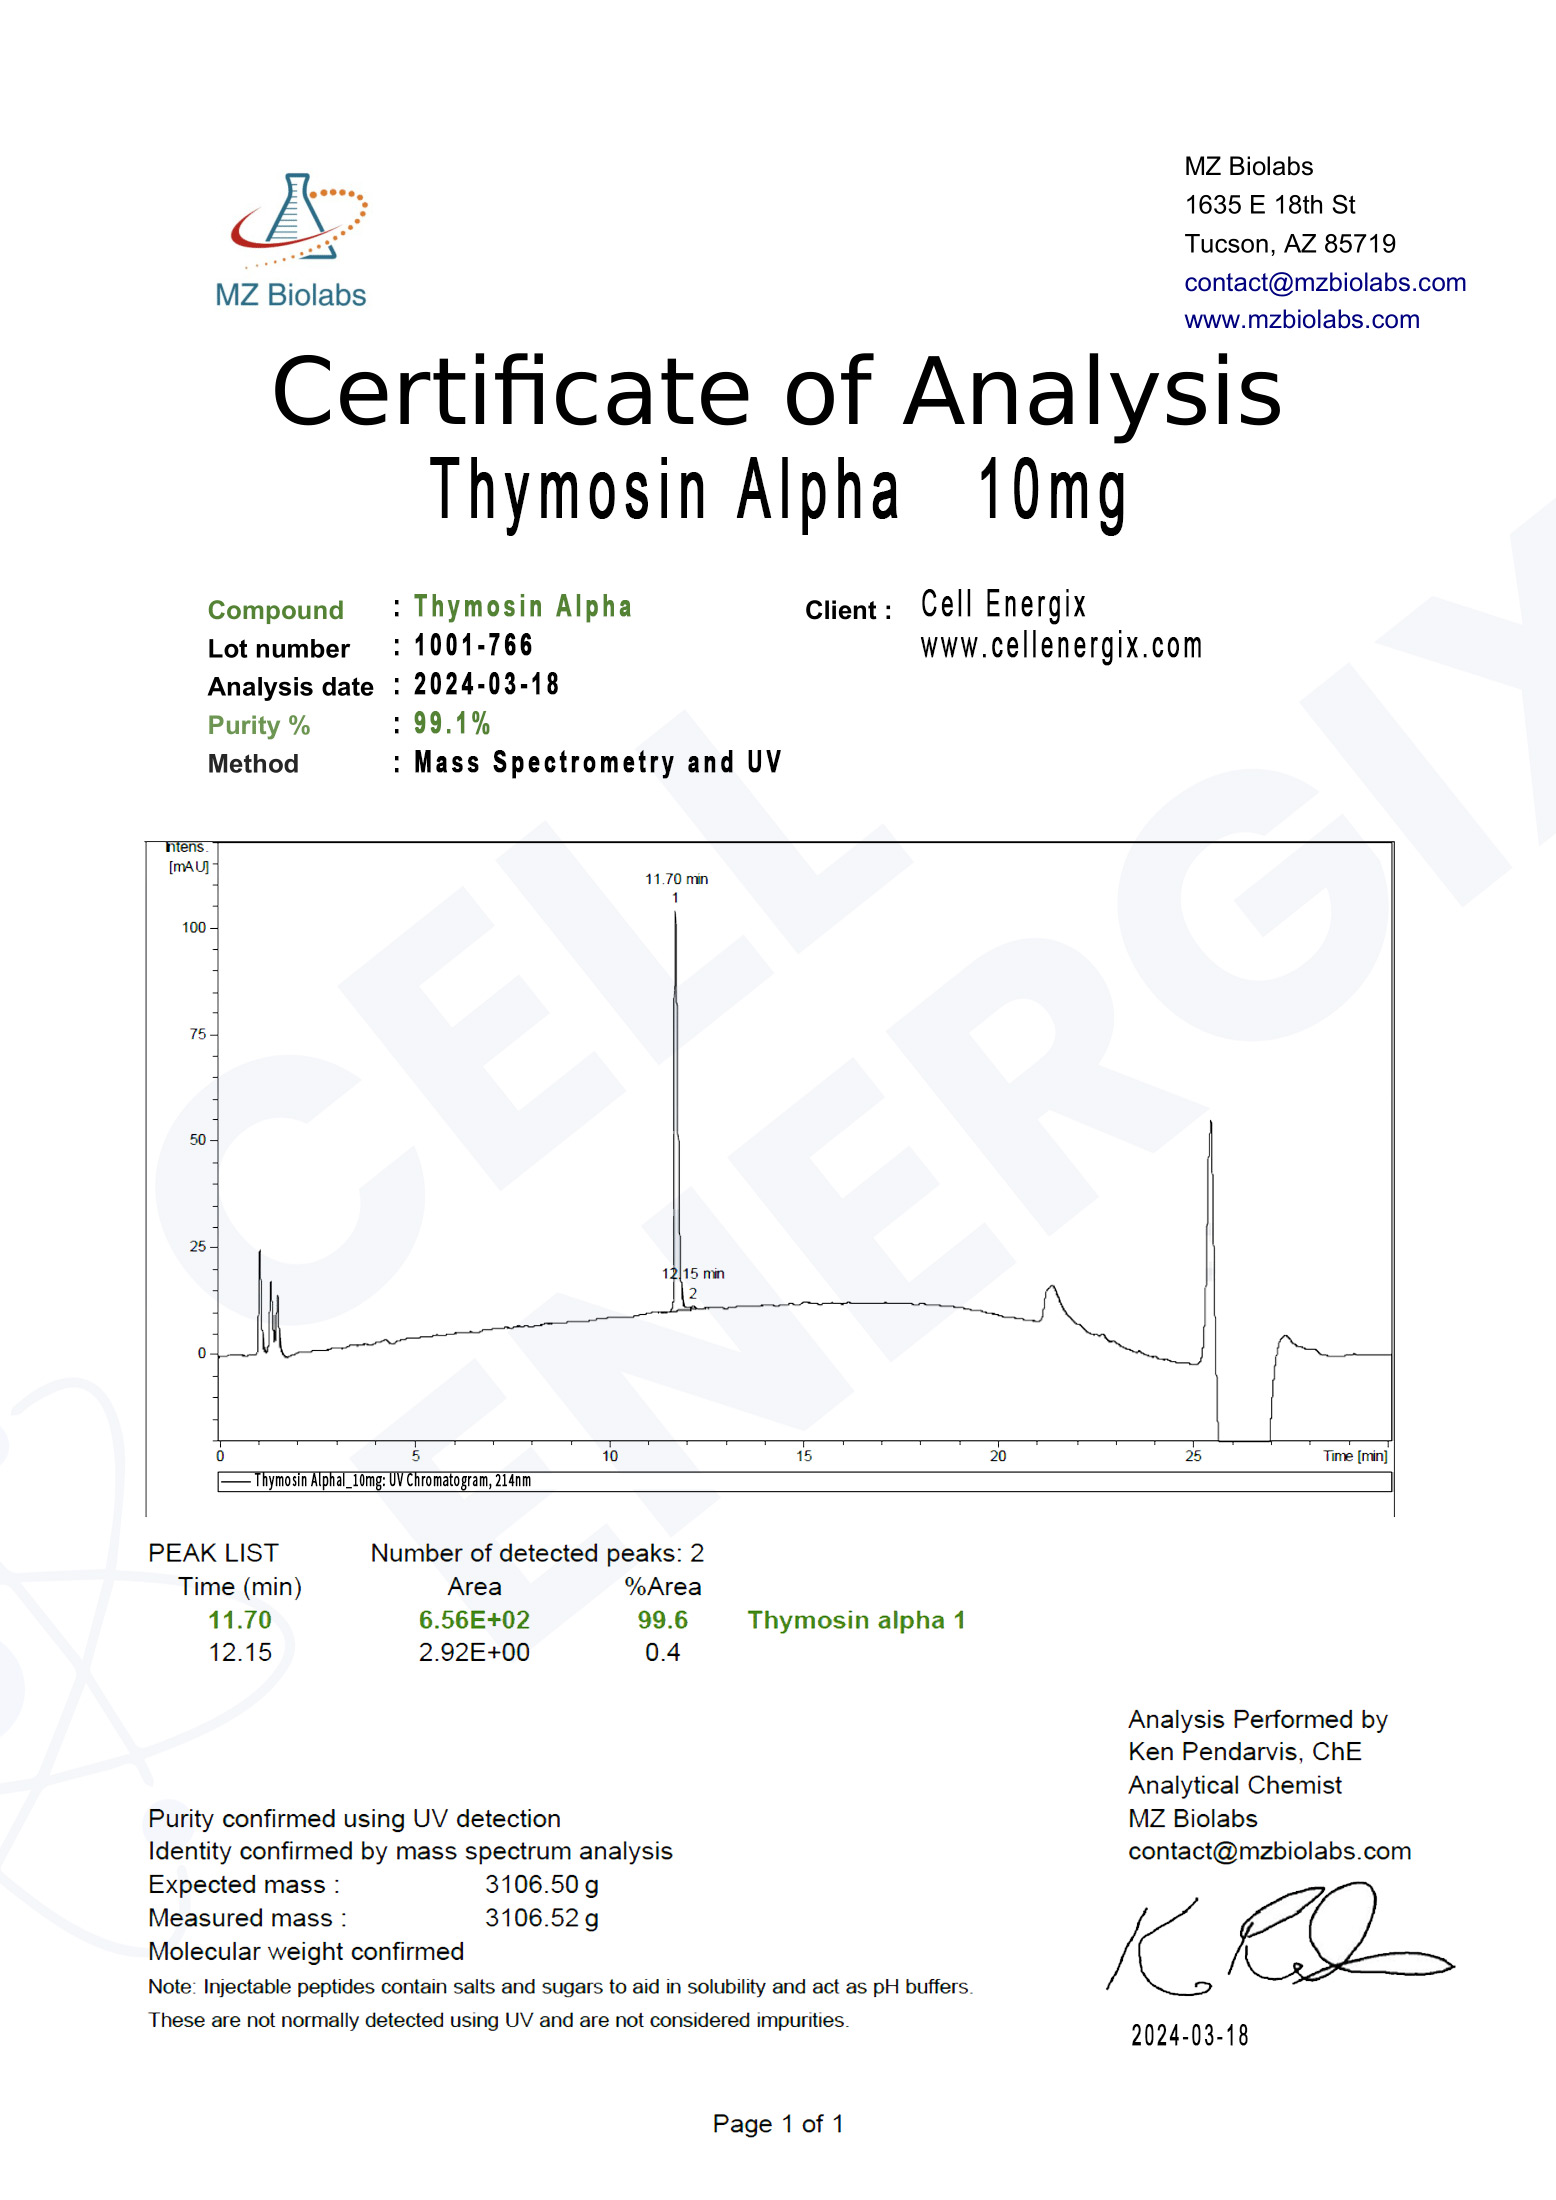
Task: Click the handwritten analyst signature
Action: [x=1280, y=1939]
